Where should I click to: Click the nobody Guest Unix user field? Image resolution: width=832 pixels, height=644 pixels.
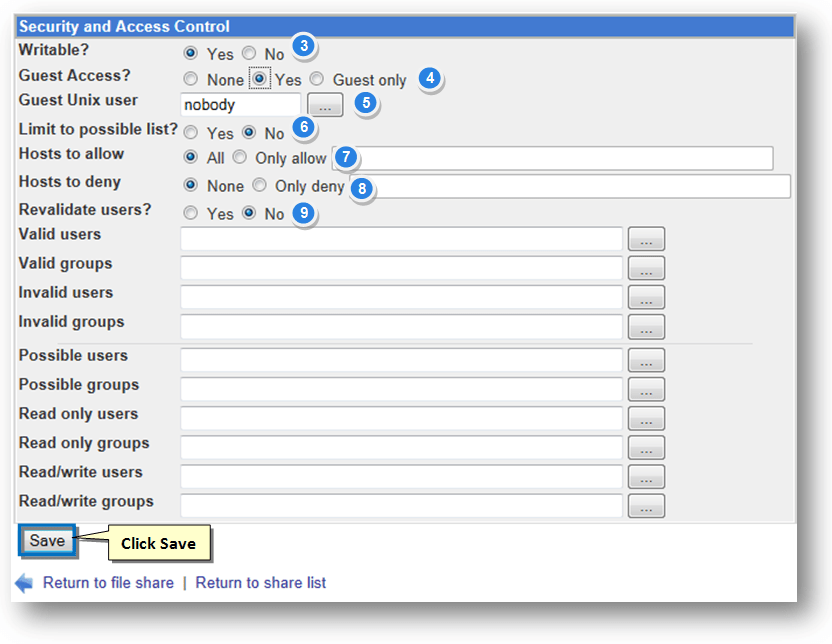point(240,104)
